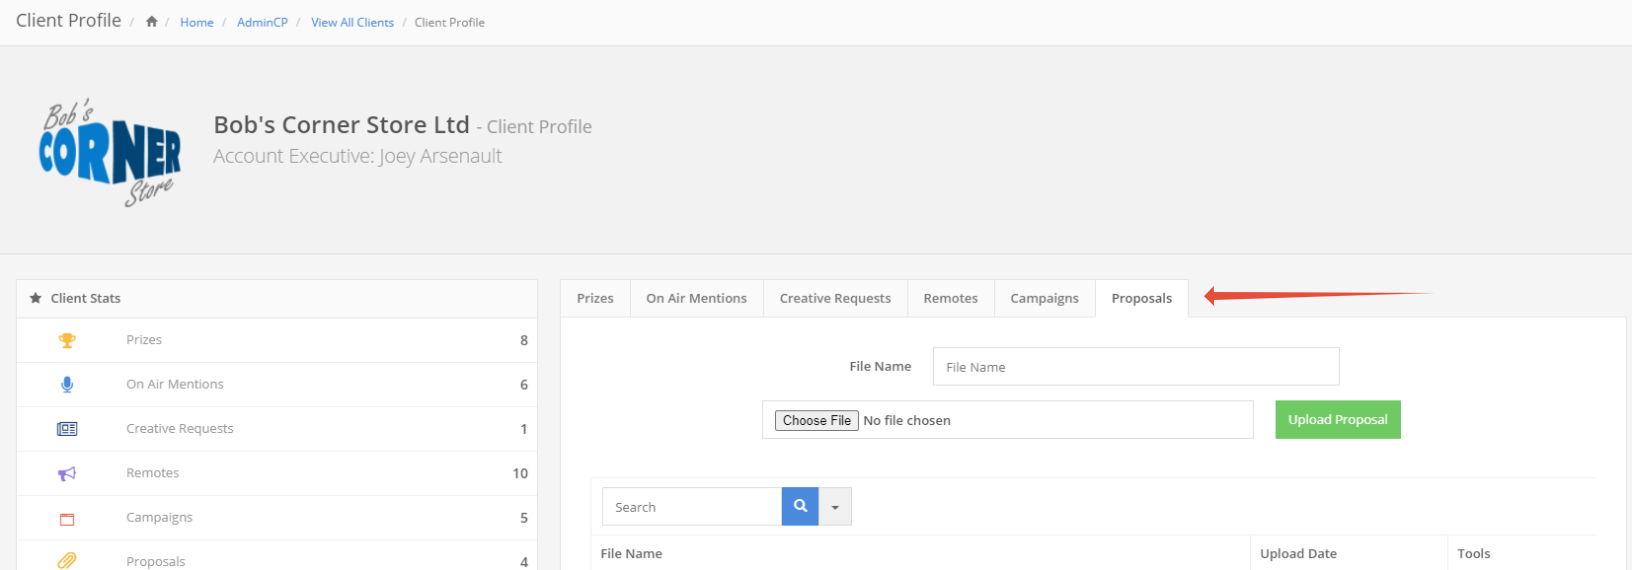Click the trophy icon beside Prizes
1632x570 pixels.
67,341
